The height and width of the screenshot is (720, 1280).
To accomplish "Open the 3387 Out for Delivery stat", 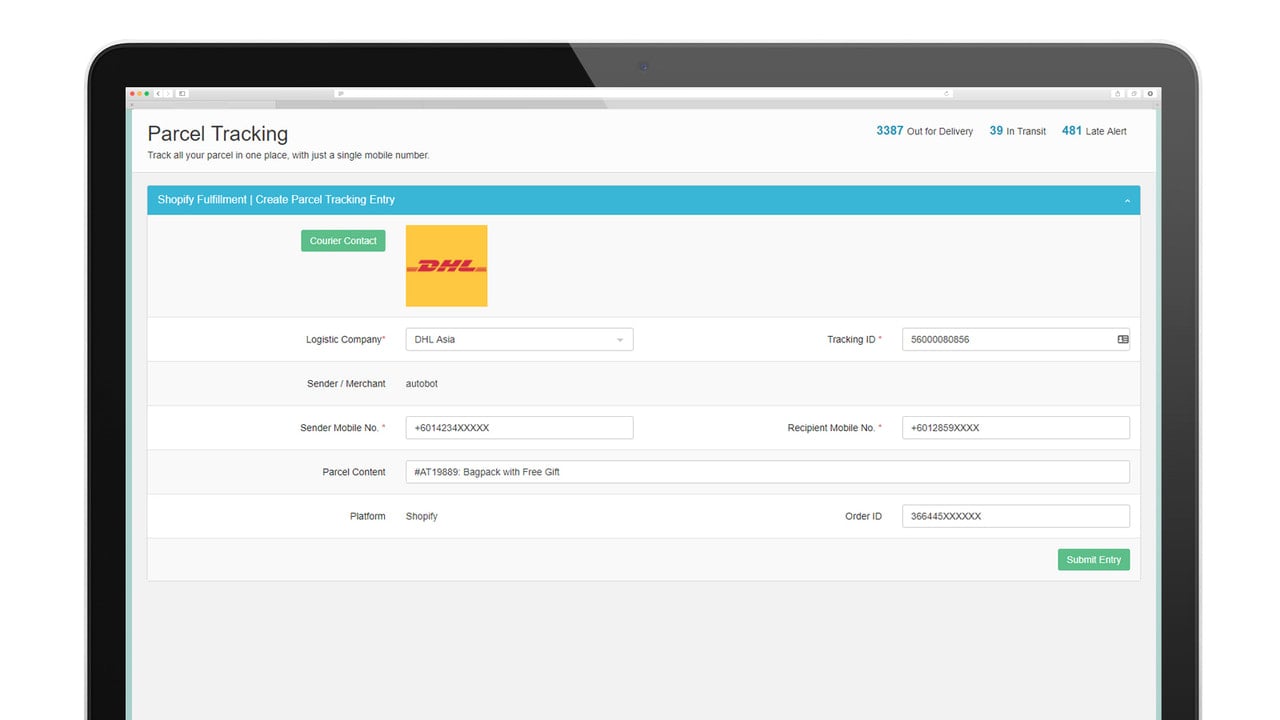I will pos(924,131).
